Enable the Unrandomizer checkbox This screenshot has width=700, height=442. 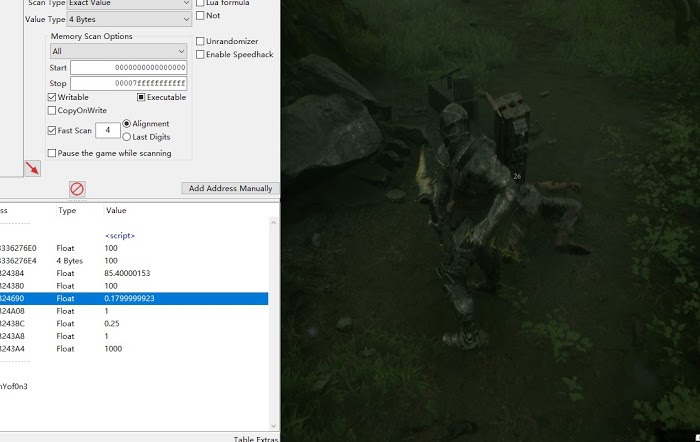(200, 41)
